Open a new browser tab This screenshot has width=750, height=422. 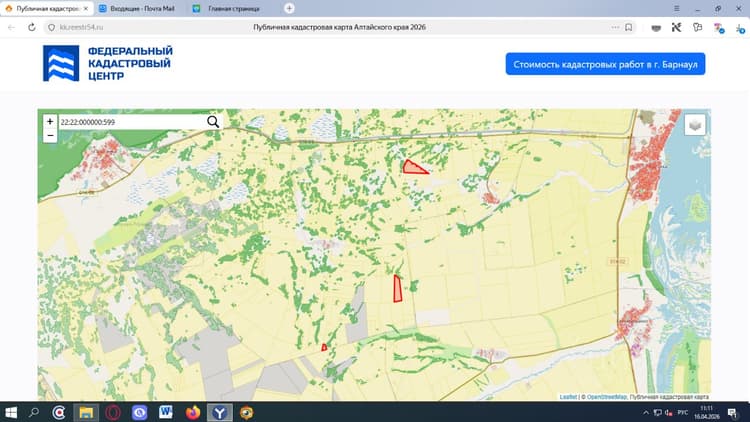point(289,8)
